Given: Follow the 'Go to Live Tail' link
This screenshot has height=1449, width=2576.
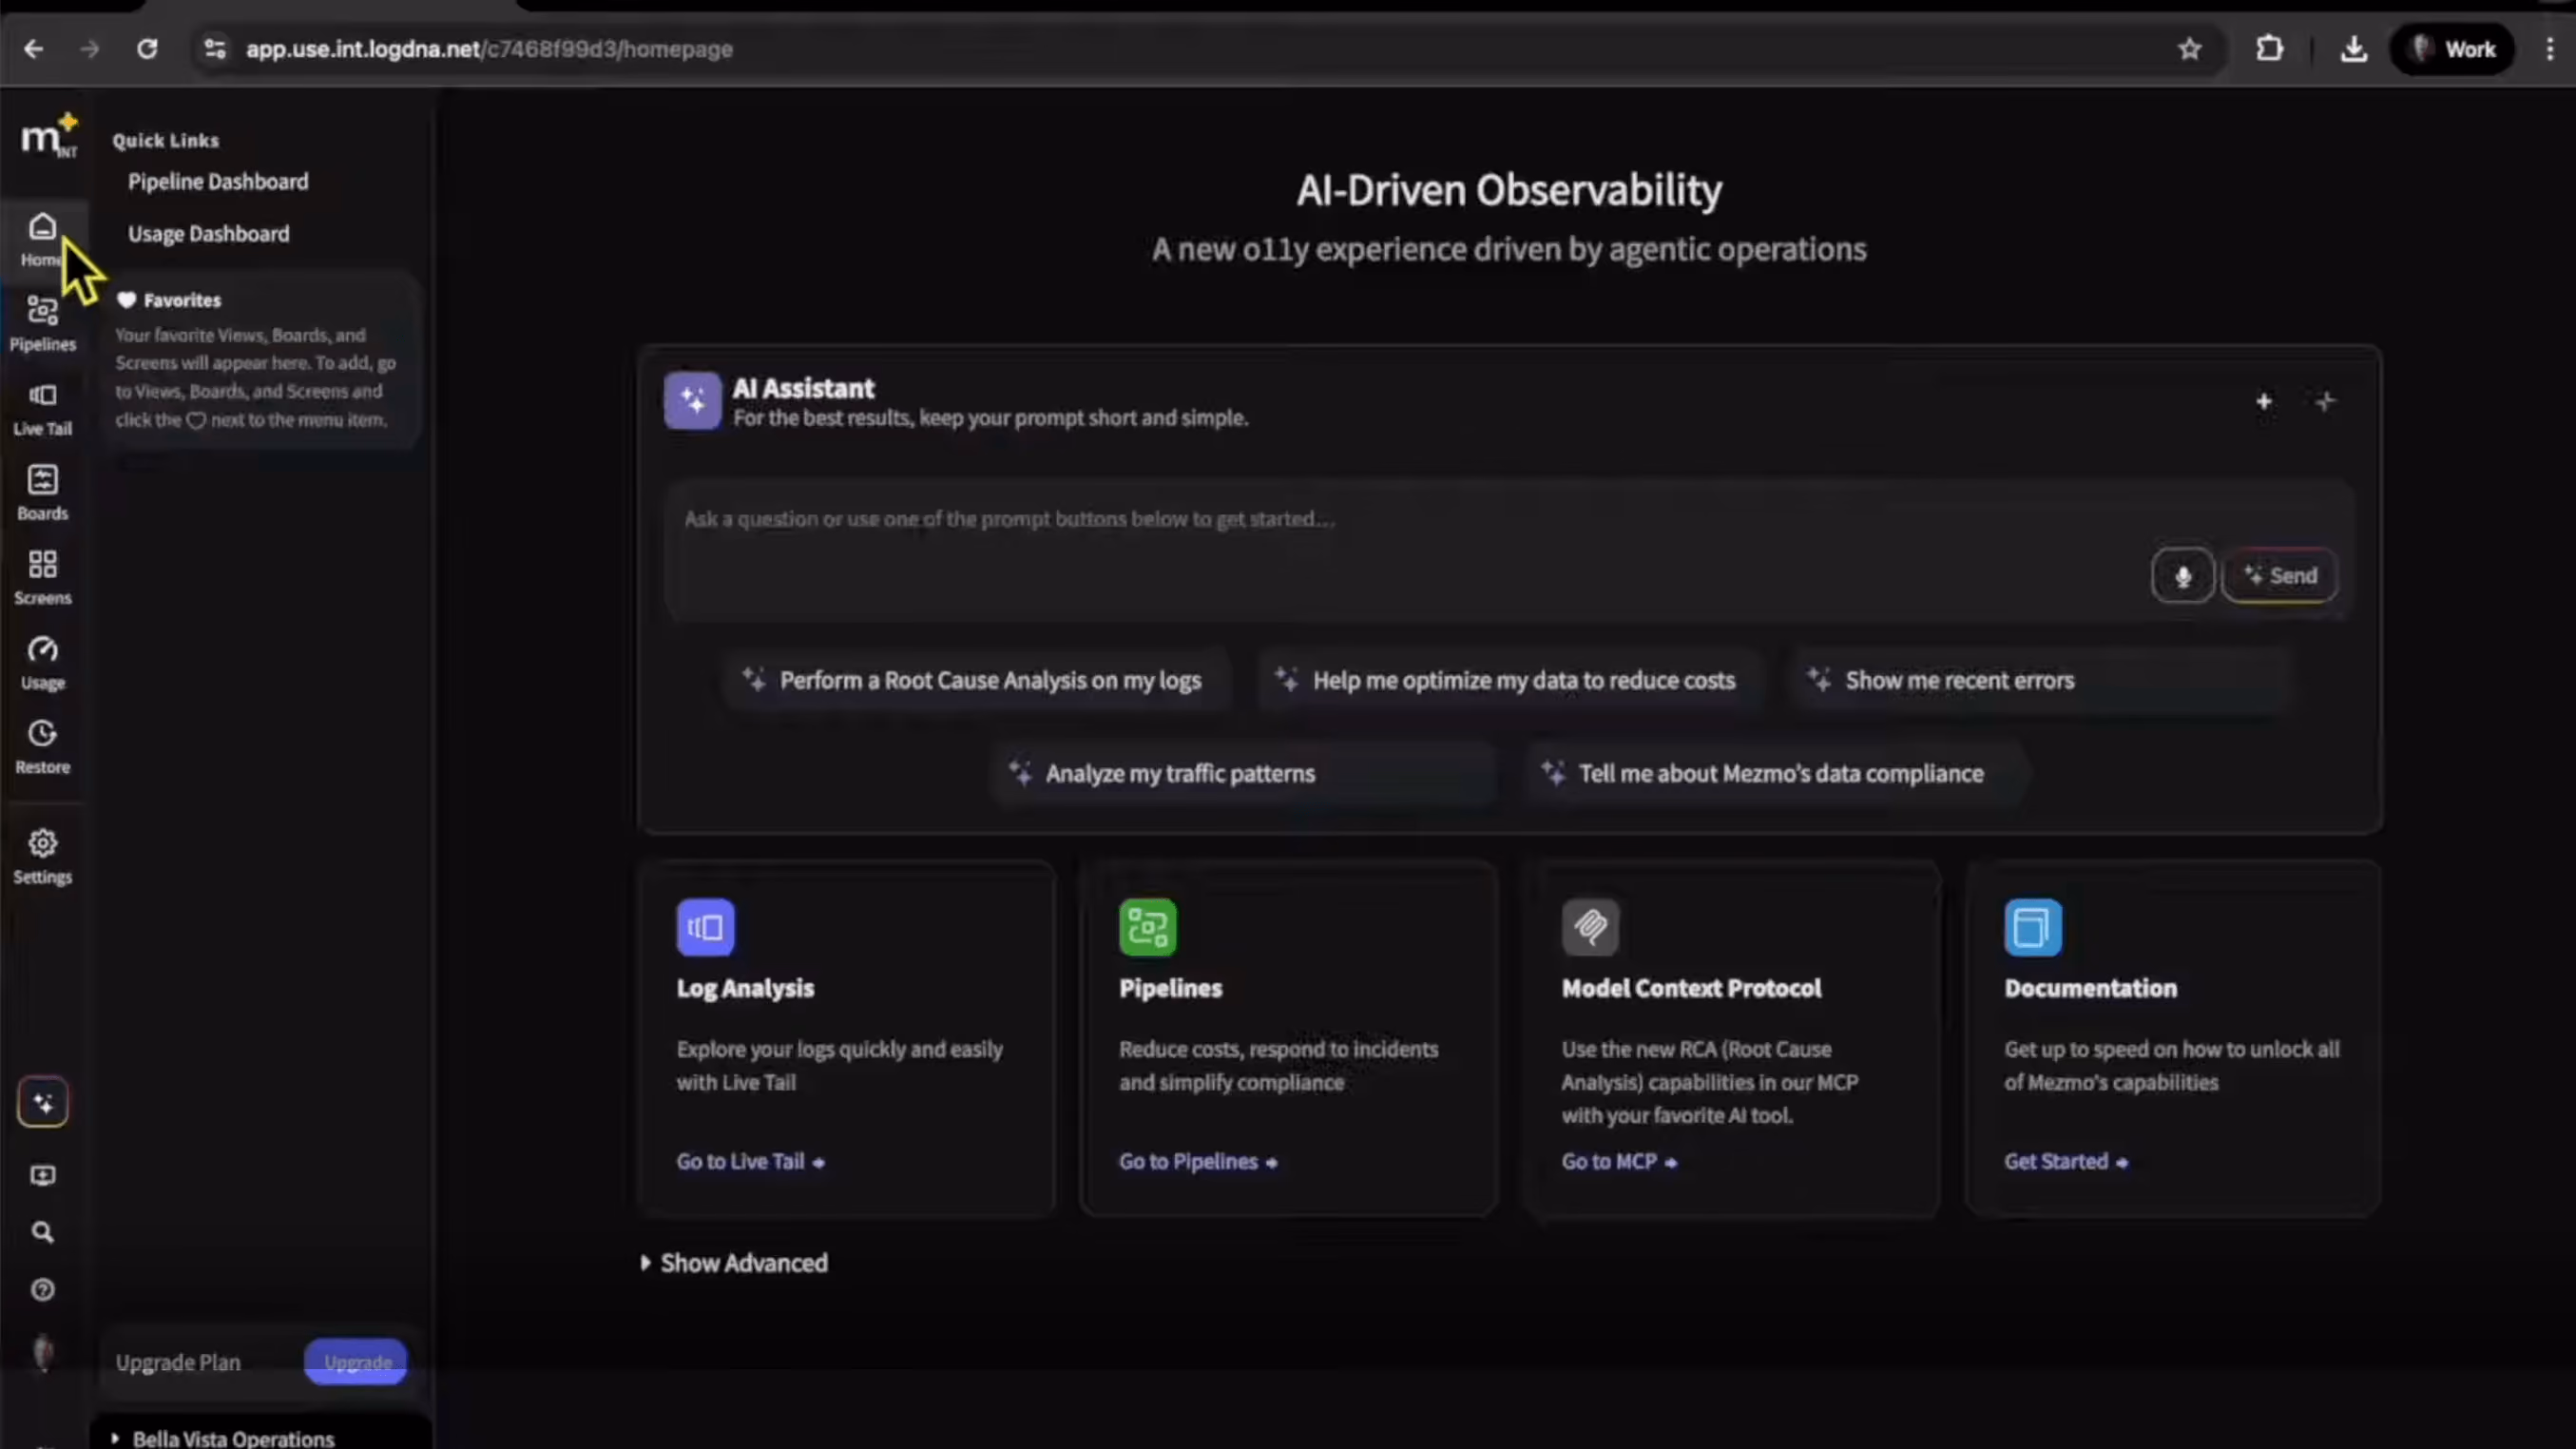Looking at the screenshot, I should click(751, 1162).
